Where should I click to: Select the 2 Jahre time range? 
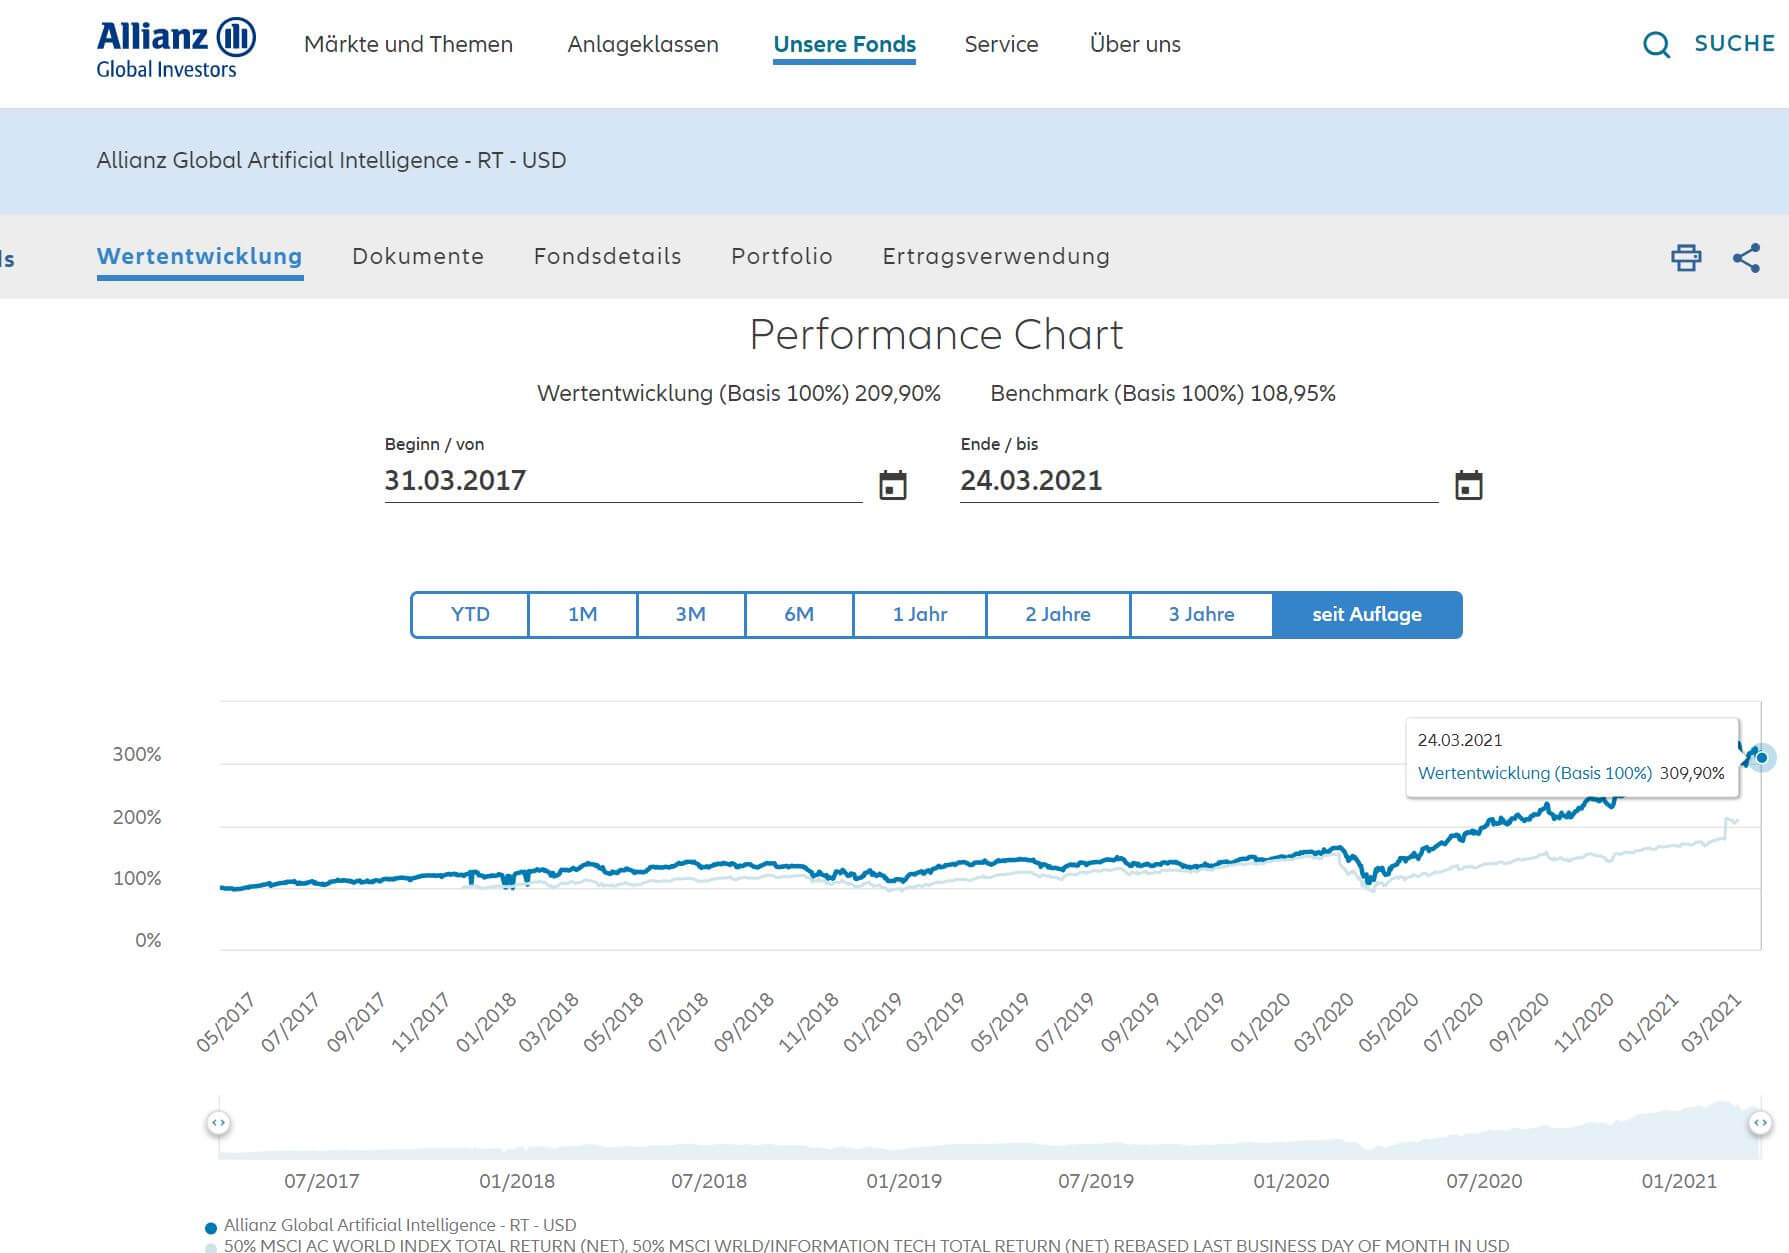click(x=1058, y=614)
